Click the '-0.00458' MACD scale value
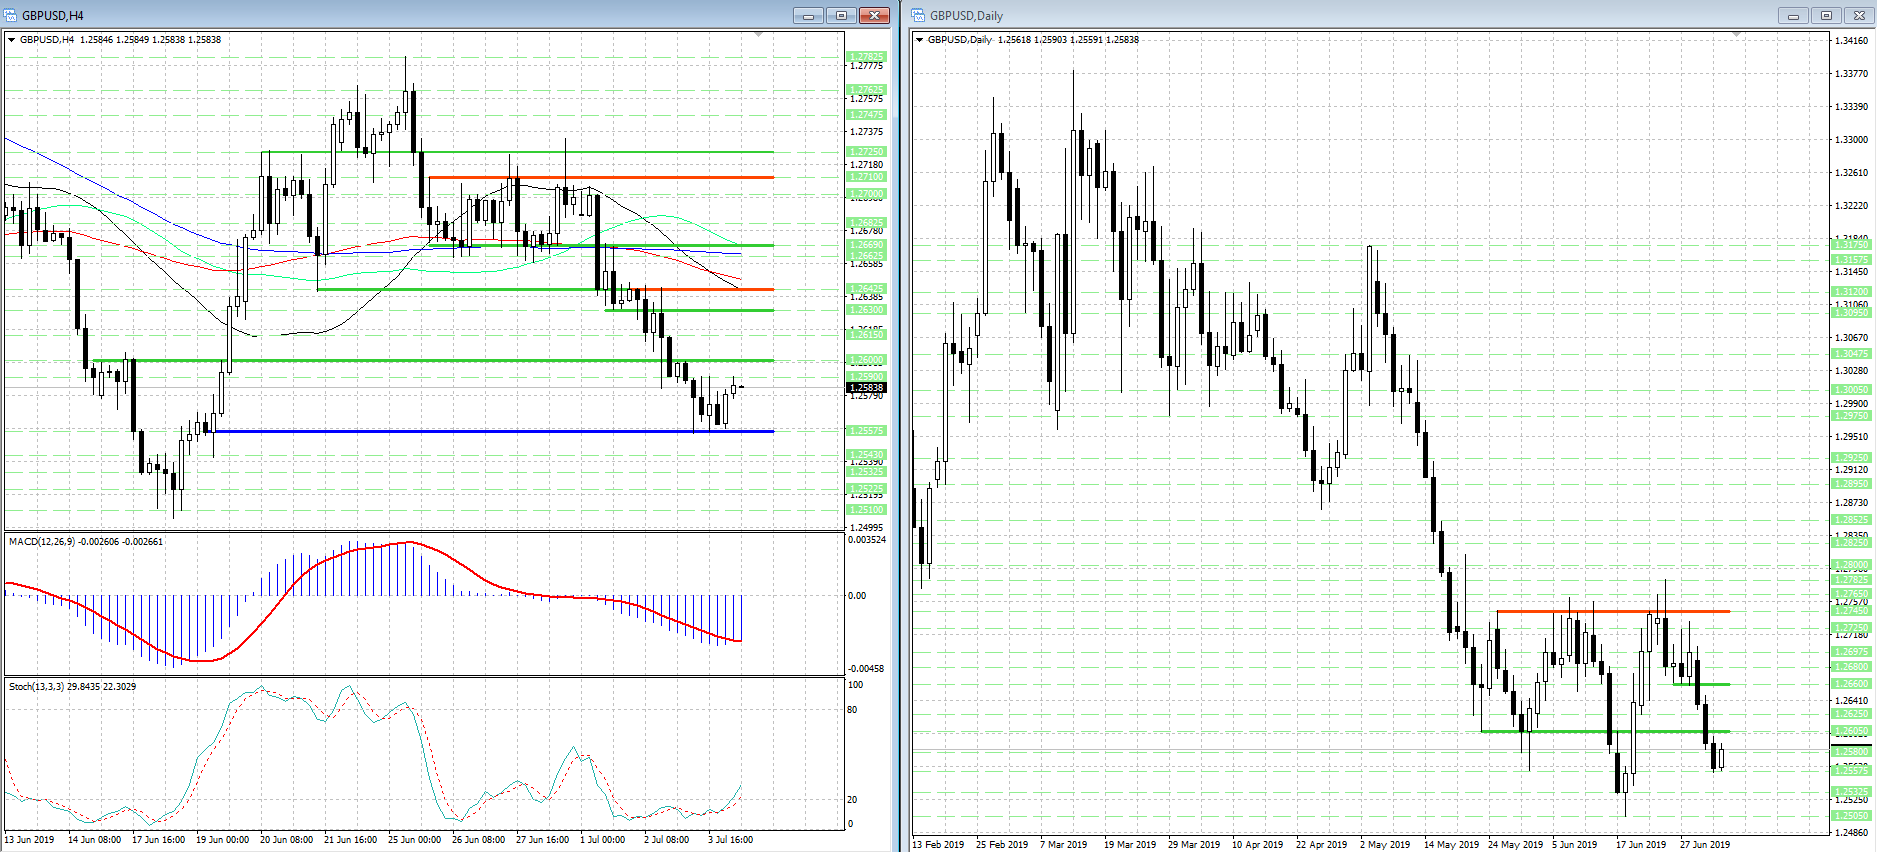 point(866,669)
